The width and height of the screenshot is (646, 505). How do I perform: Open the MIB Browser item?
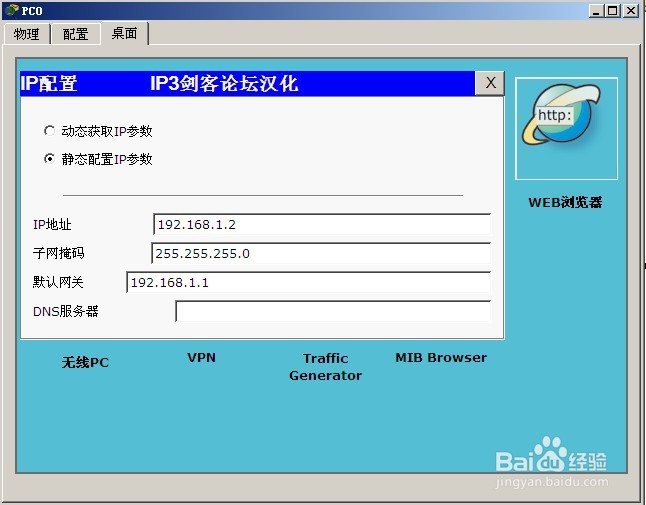[441, 357]
